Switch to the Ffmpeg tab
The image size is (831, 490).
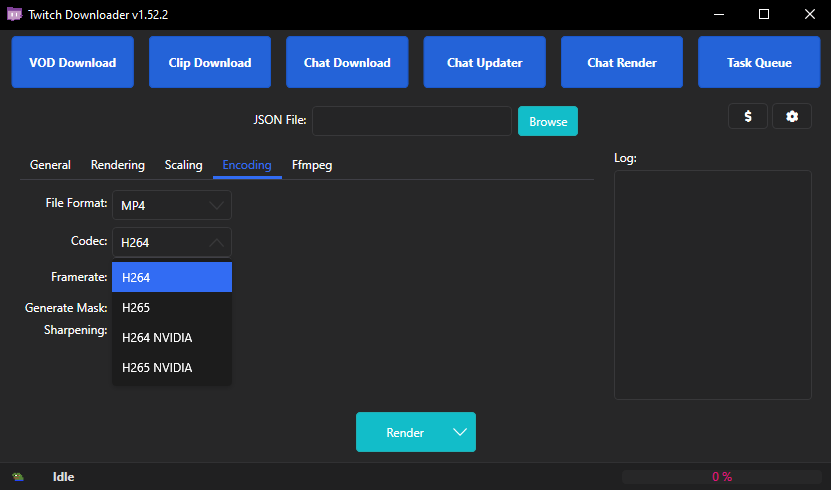coord(312,165)
